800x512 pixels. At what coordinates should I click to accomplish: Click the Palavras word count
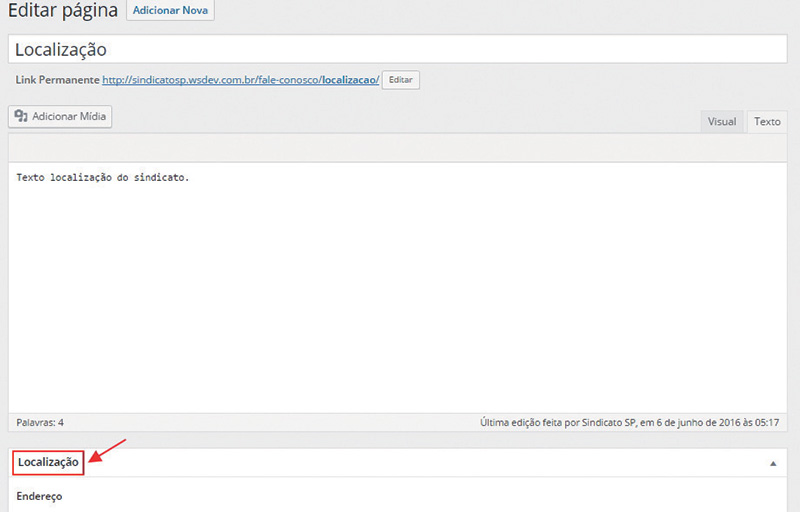pyautogui.click(x=40, y=423)
